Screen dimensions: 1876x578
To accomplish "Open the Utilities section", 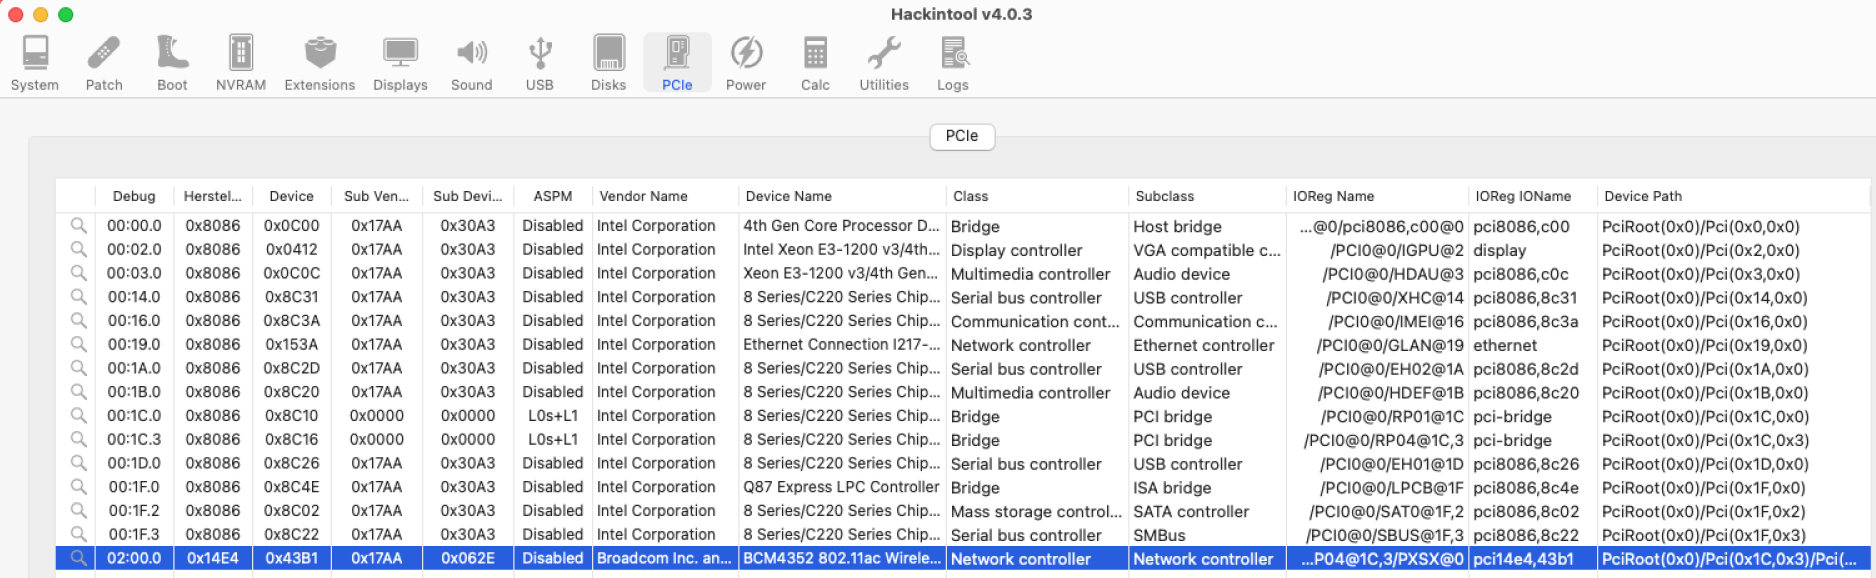I will click(884, 63).
